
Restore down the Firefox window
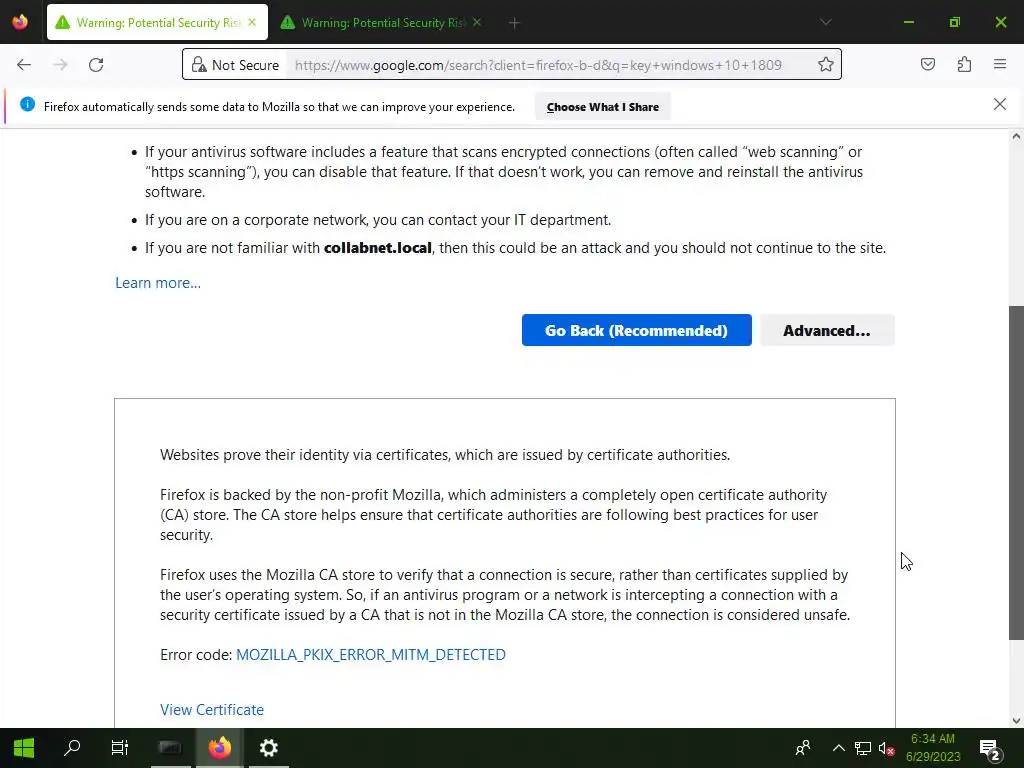click(955, 22)
